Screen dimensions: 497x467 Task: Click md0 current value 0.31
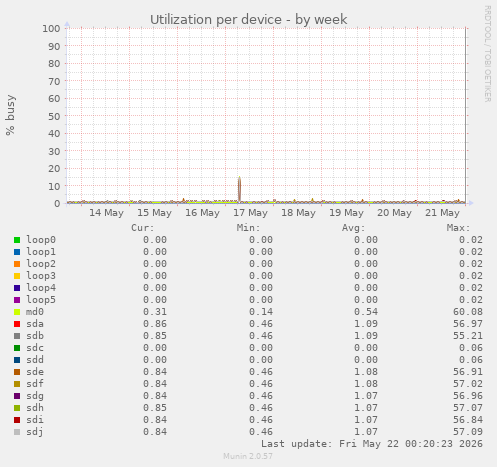pyautogui.click(x=155, y=312)
